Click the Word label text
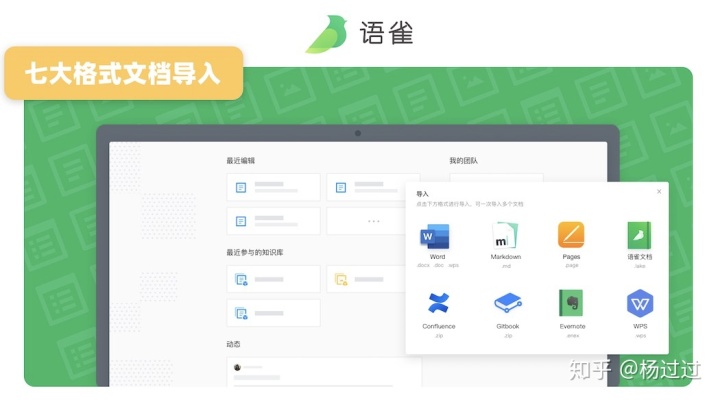This screenshot has height=400, width=720. click(437, 257)
